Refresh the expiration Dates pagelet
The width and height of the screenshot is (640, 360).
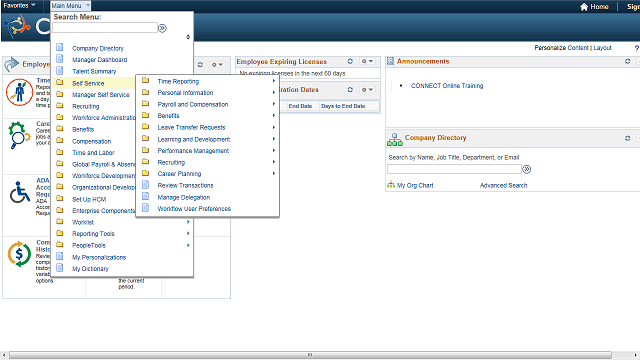(x=350, y=89)
